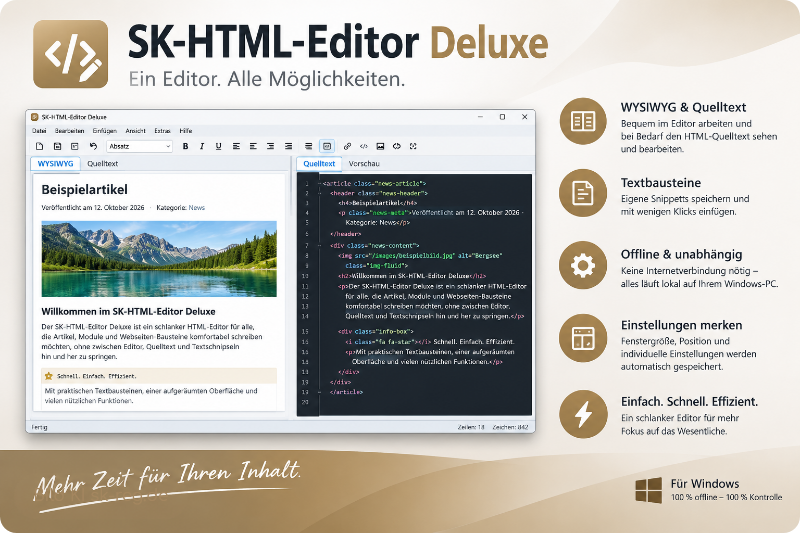Screen dimensions: 800x533
Task: Click 'Schnell. Einfach. Effizient.' info box text
Action: (96, 376)
